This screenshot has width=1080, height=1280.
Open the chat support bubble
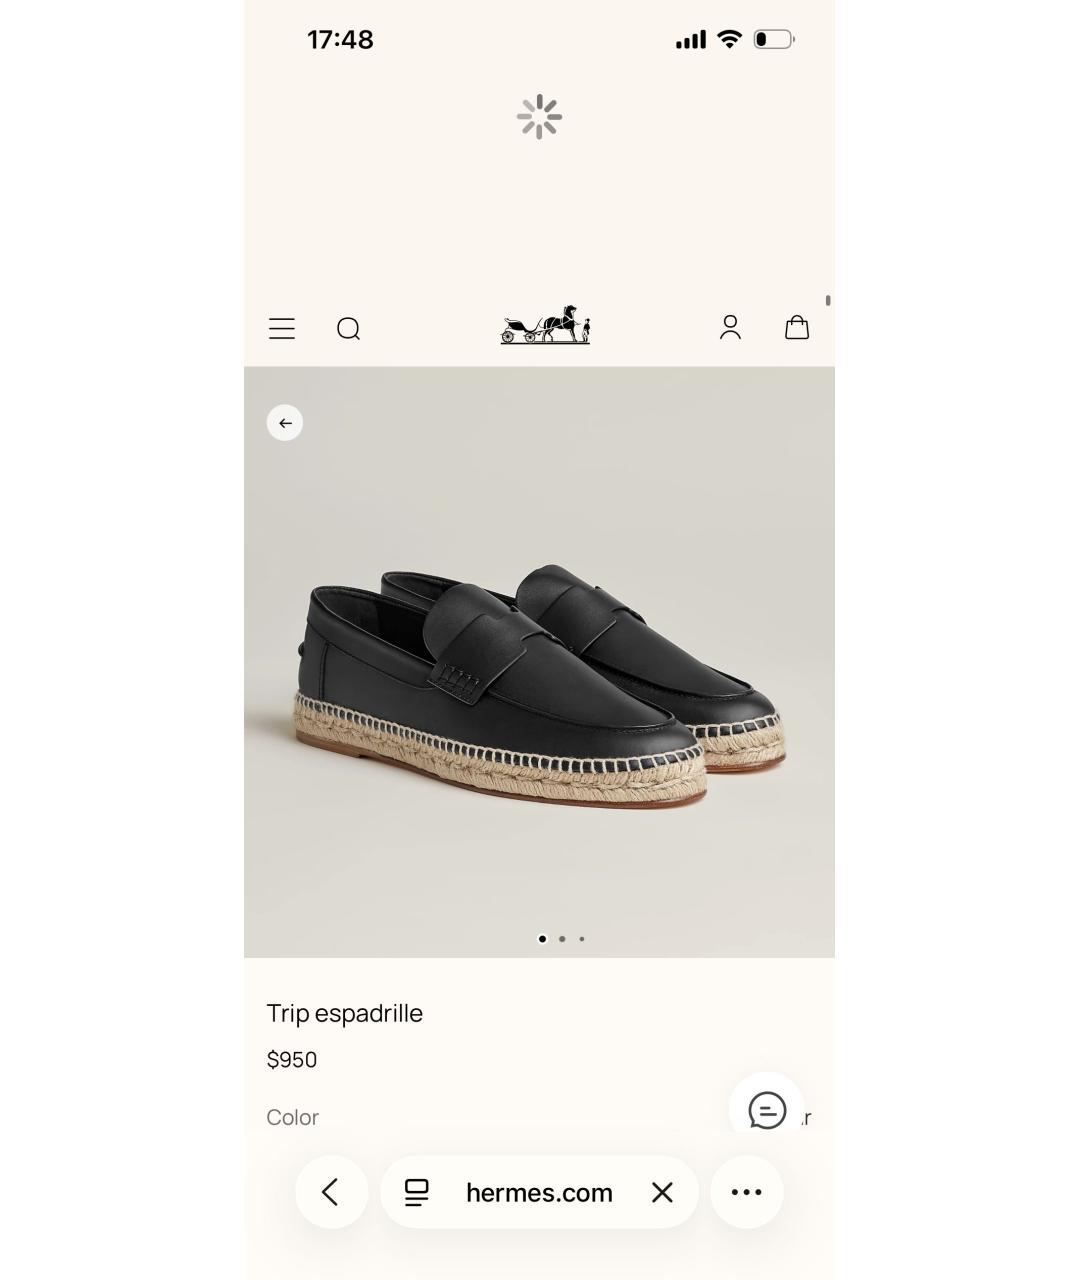tap(767, 1110)
